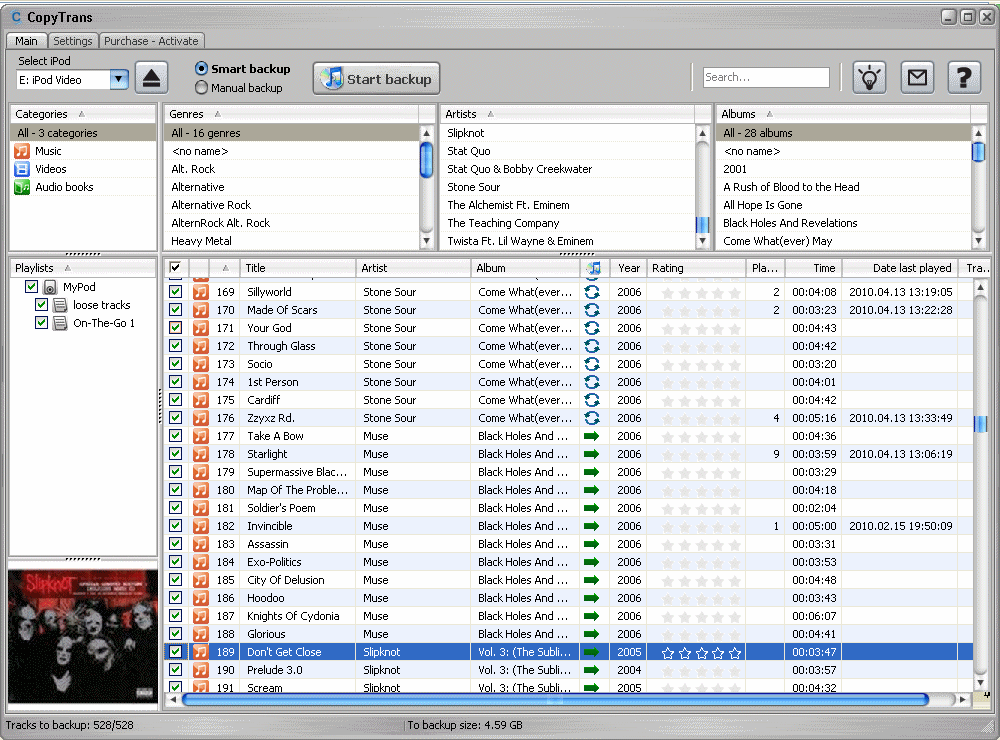The width and height of the screenshot is (1000, 740).
Task: Toggle the select-all tracks header checkbox
Action: pyautogui.click(x=175, y=267)
